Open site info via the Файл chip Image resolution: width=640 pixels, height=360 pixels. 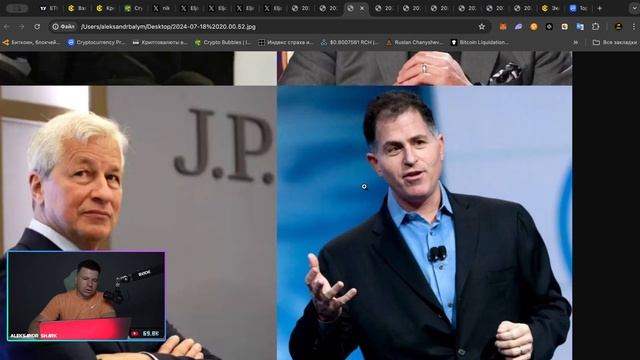coord(63,27)
